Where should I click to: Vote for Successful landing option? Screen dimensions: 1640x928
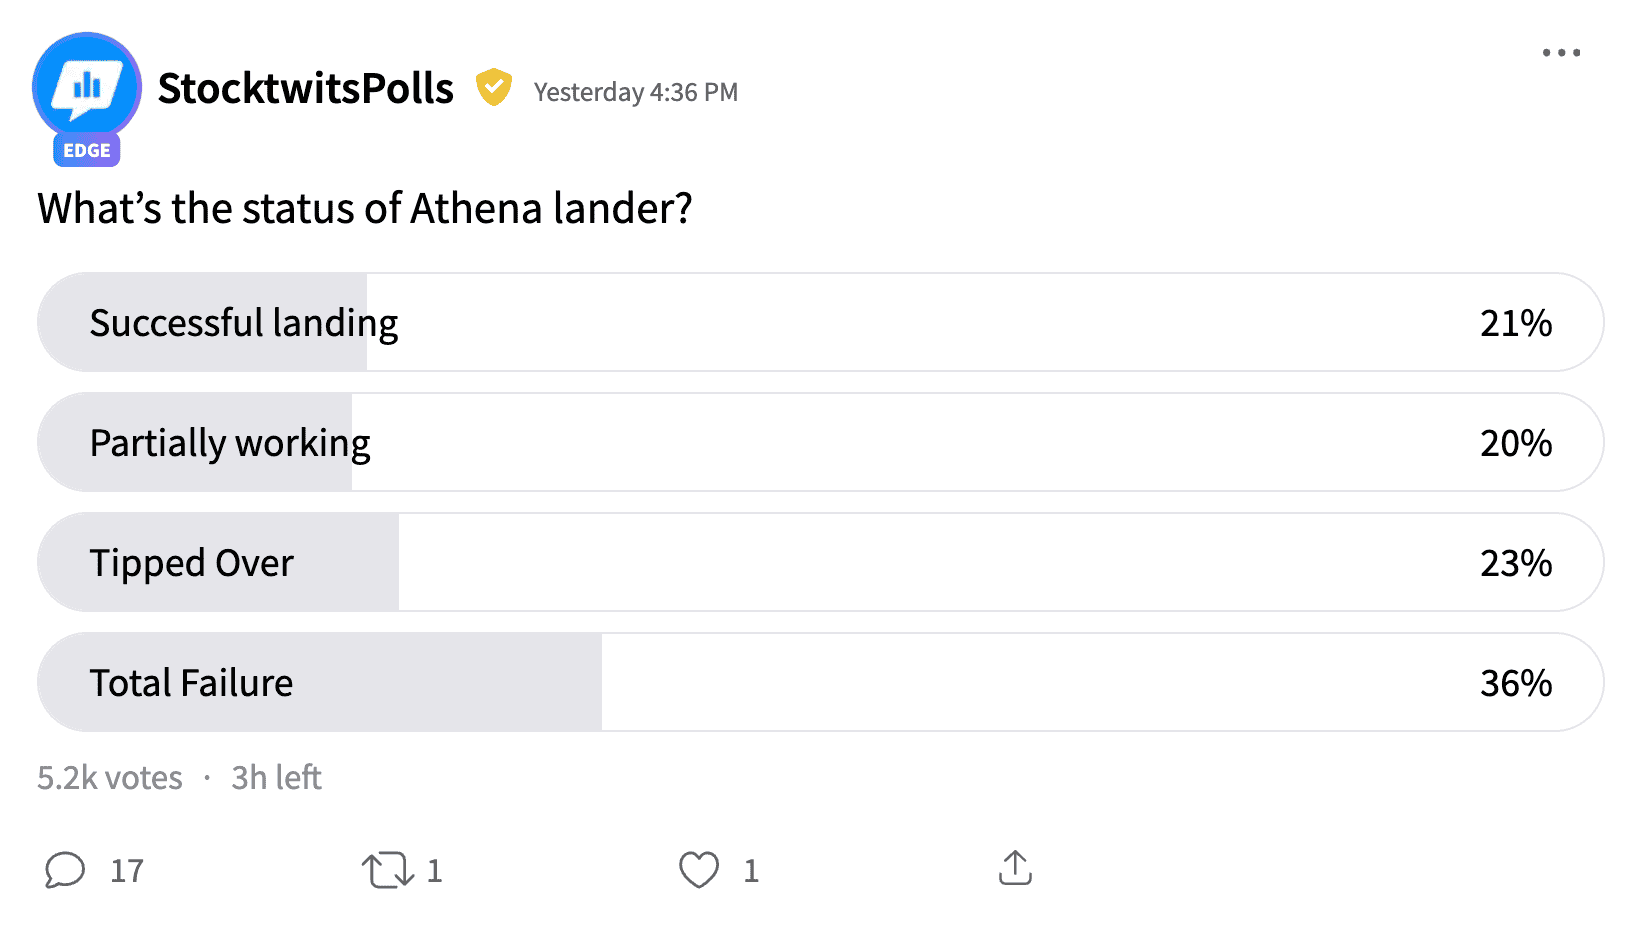tap(820, 322)
